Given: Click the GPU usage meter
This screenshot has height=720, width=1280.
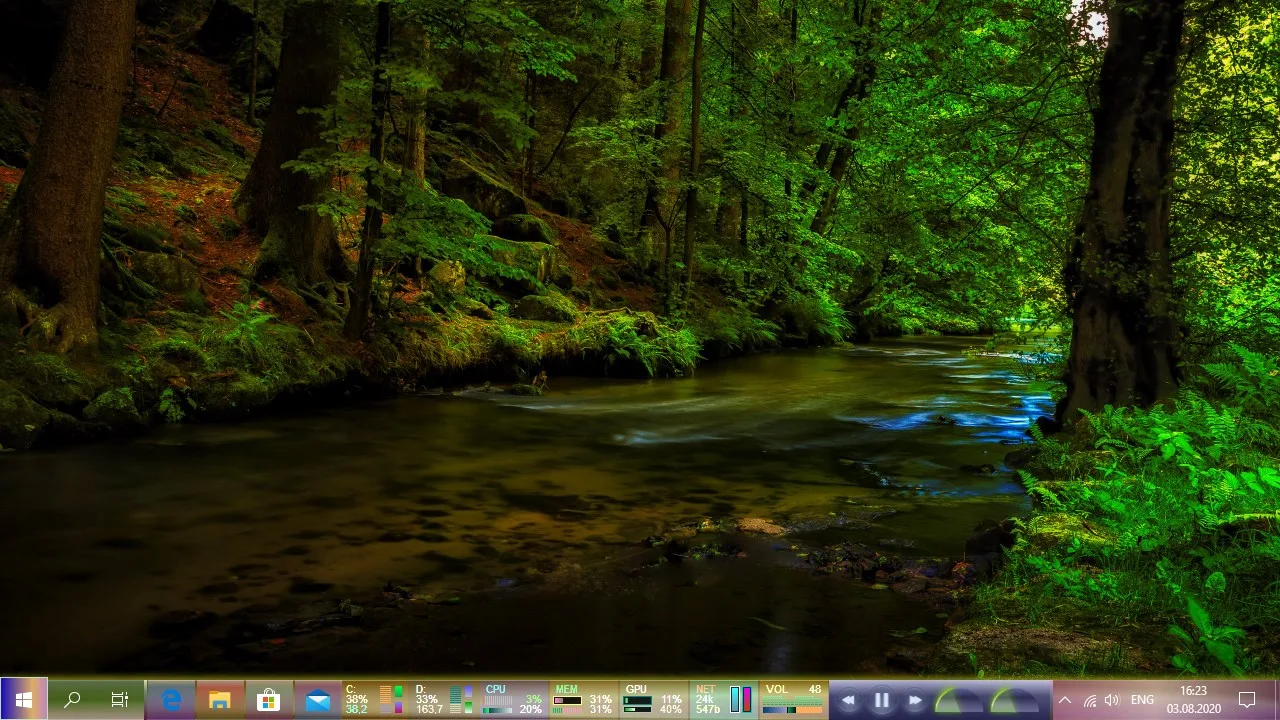Looking at the screenshot, I should (654, 699).
